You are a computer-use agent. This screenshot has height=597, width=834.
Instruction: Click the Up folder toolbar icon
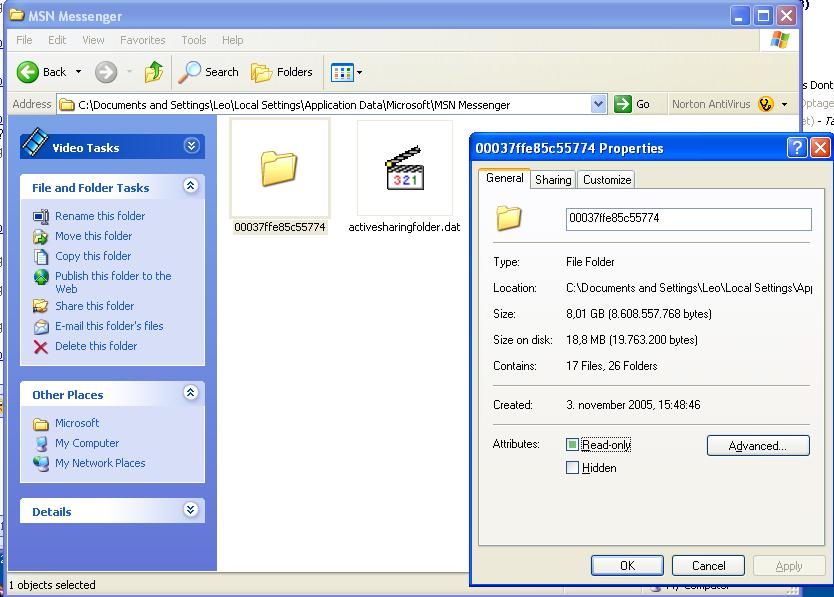[x=153, y=72]
